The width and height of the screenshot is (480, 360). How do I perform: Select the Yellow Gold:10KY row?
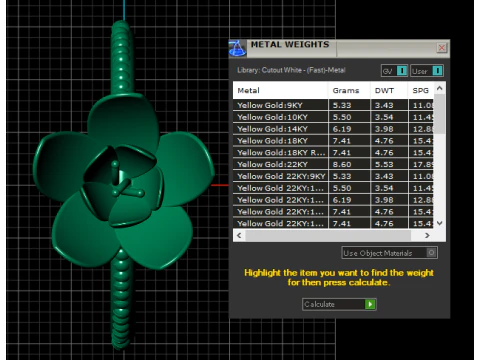pos(333,117)
